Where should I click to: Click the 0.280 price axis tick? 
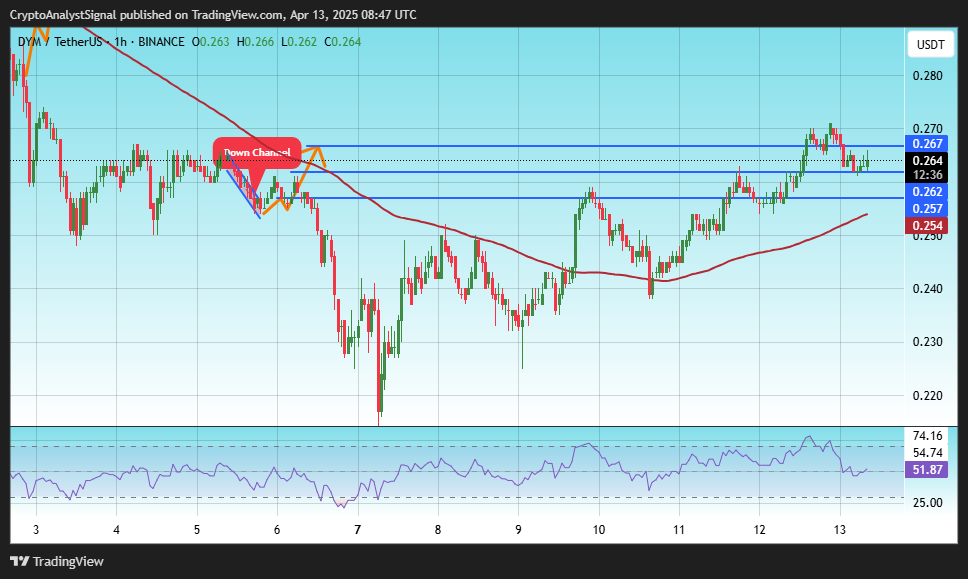[x=928, y=76]
